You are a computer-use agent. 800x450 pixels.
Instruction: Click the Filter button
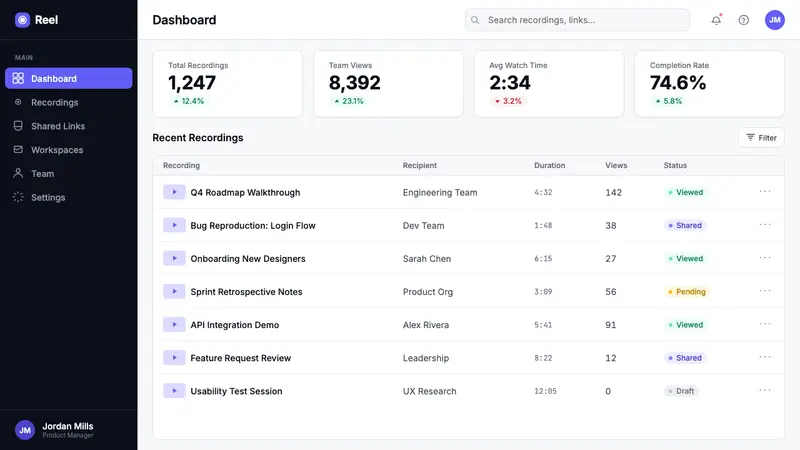pos(761,138)
